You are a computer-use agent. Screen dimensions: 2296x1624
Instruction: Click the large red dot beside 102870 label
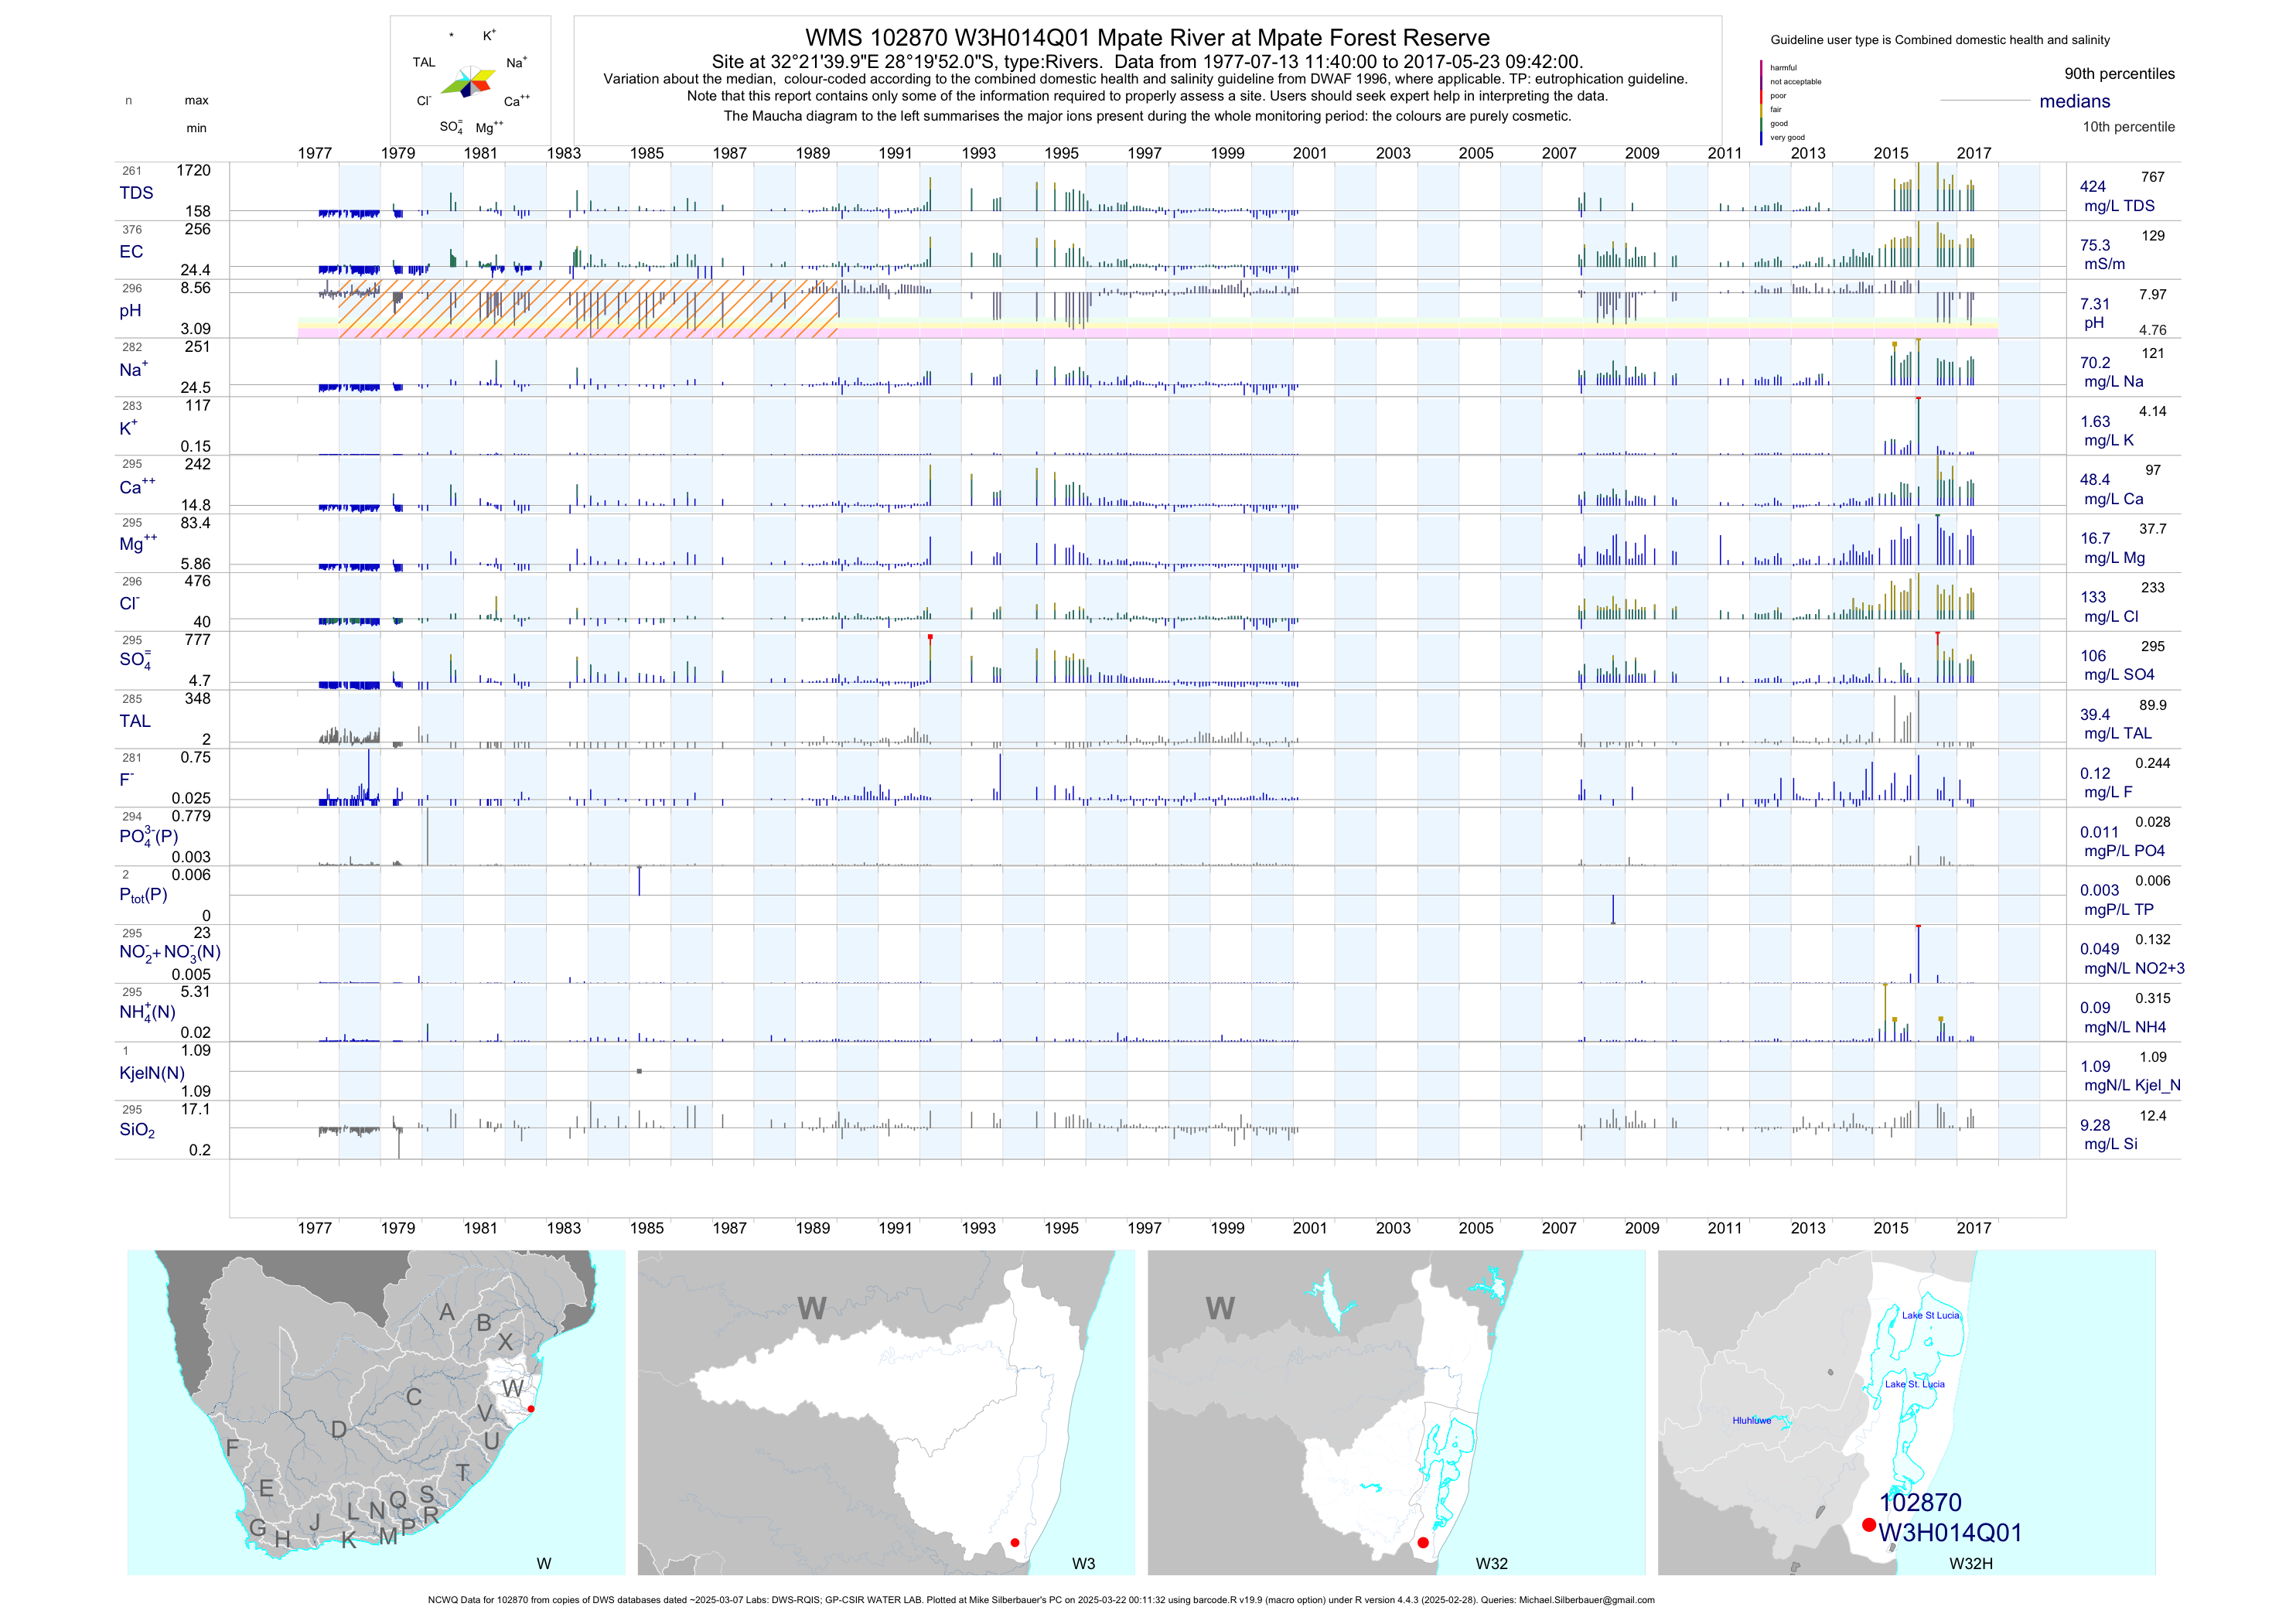click(x=1868, y=1525)
